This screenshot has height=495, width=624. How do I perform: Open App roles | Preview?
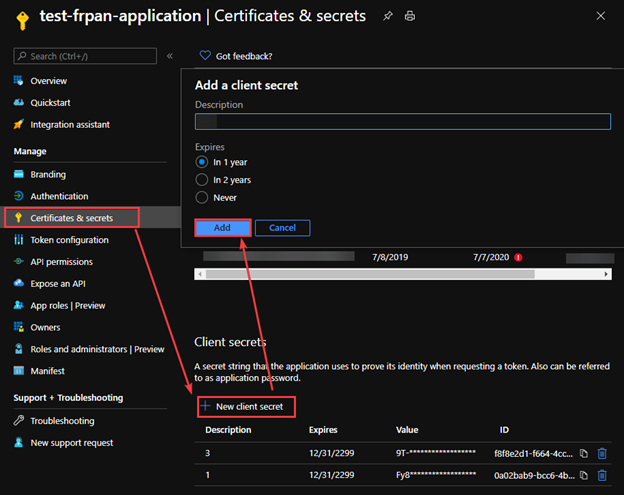(x=68, y=306)
